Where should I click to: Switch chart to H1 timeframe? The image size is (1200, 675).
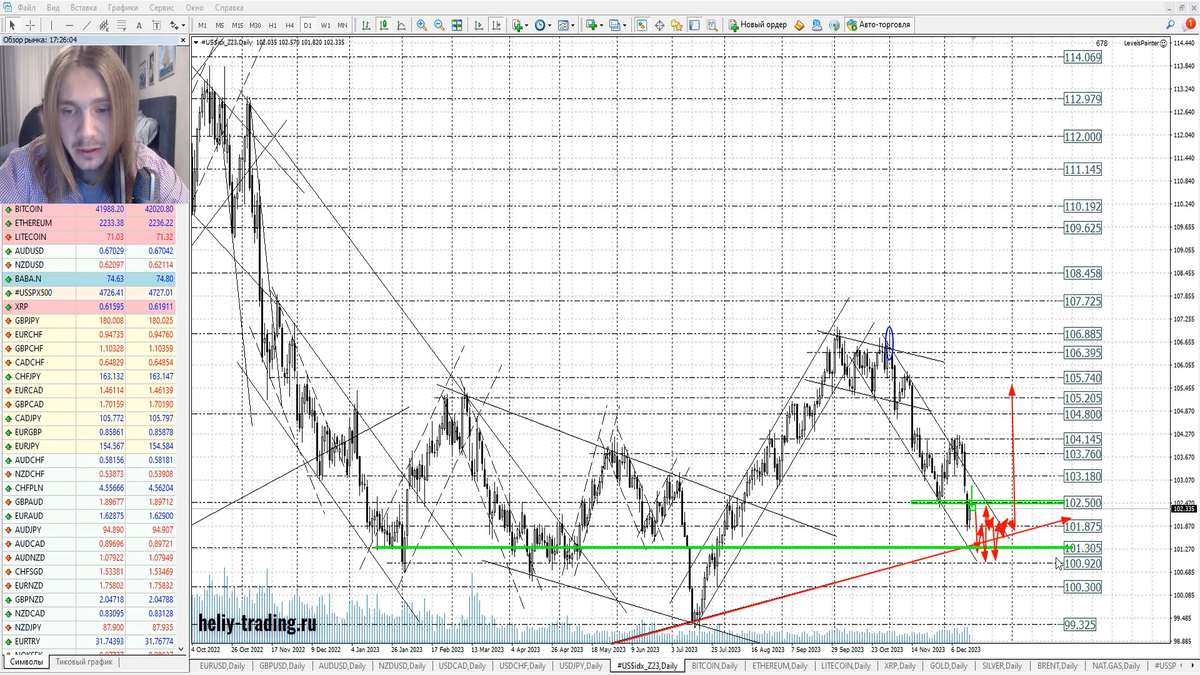tap(272, 24)
